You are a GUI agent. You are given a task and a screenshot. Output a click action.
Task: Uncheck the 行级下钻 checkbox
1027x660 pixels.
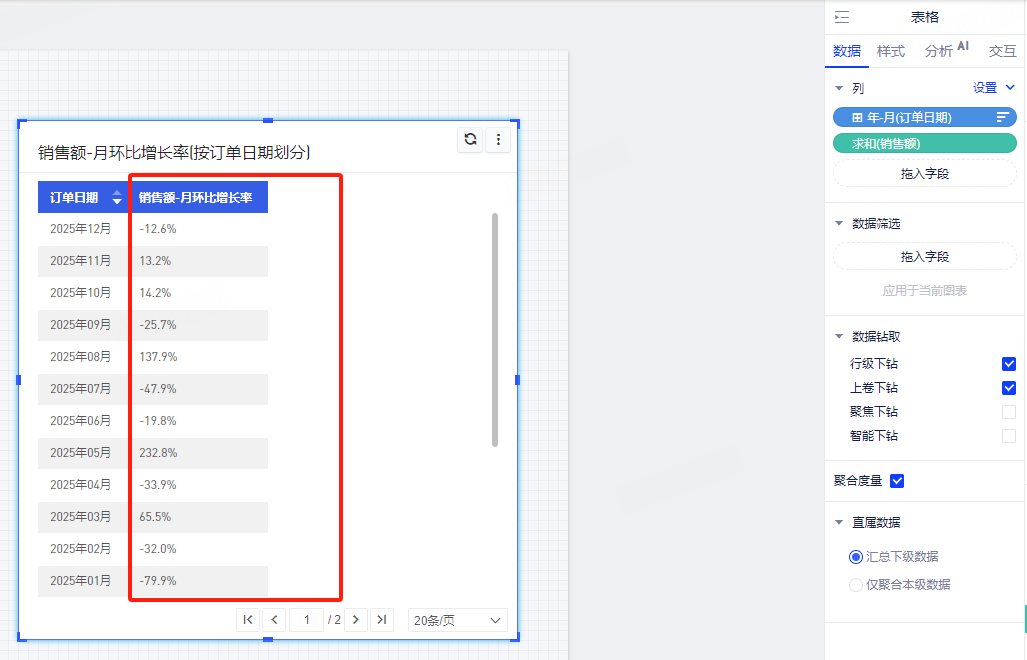pos(1008,364)
